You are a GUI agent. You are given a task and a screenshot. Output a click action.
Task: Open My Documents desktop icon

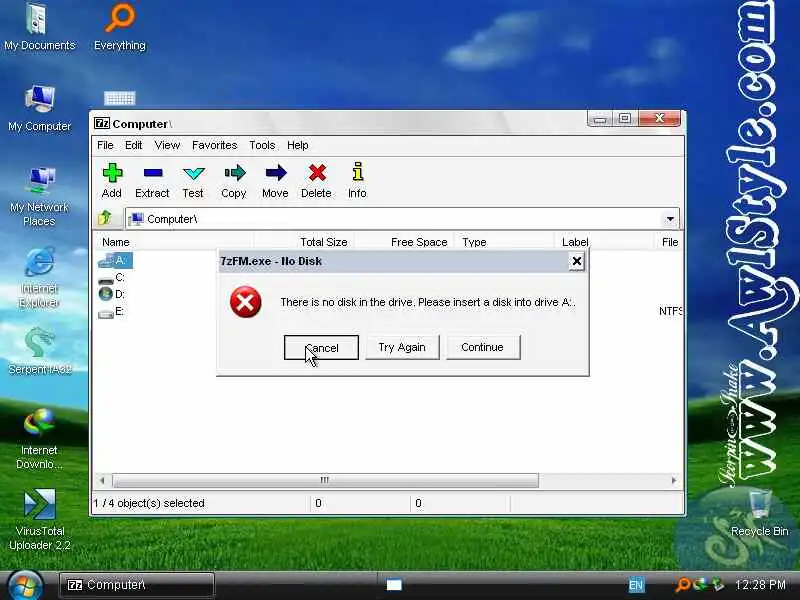pyautogui.click(x=39, y=27)
